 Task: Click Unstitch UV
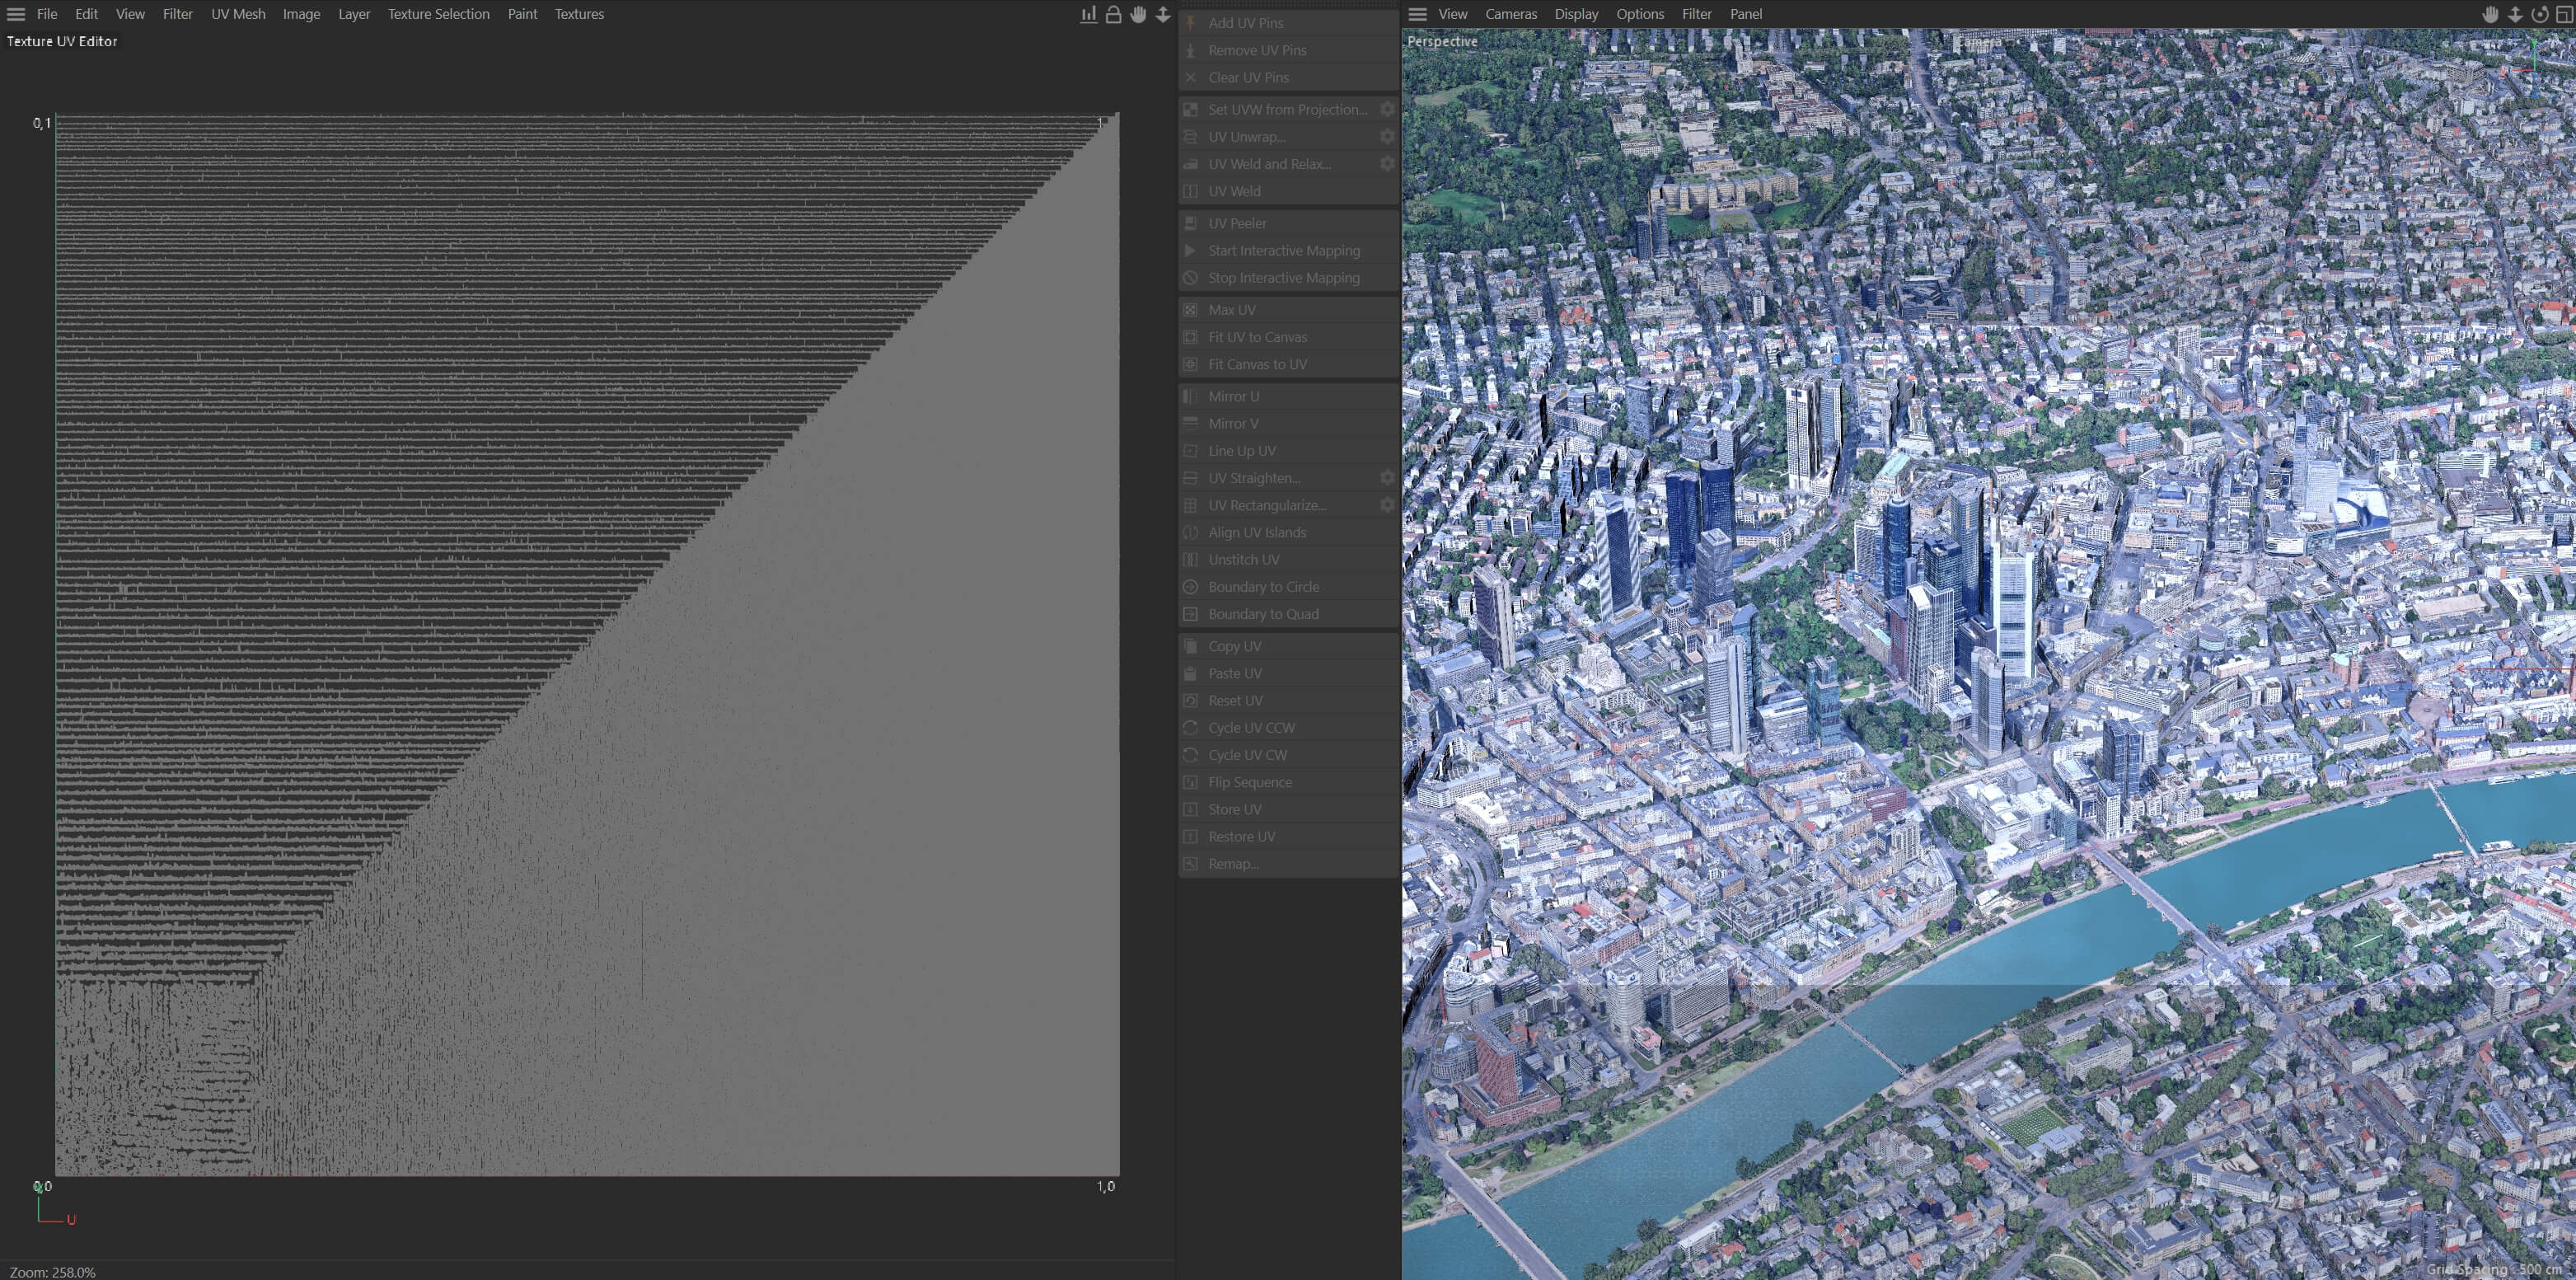point(1288,559)
